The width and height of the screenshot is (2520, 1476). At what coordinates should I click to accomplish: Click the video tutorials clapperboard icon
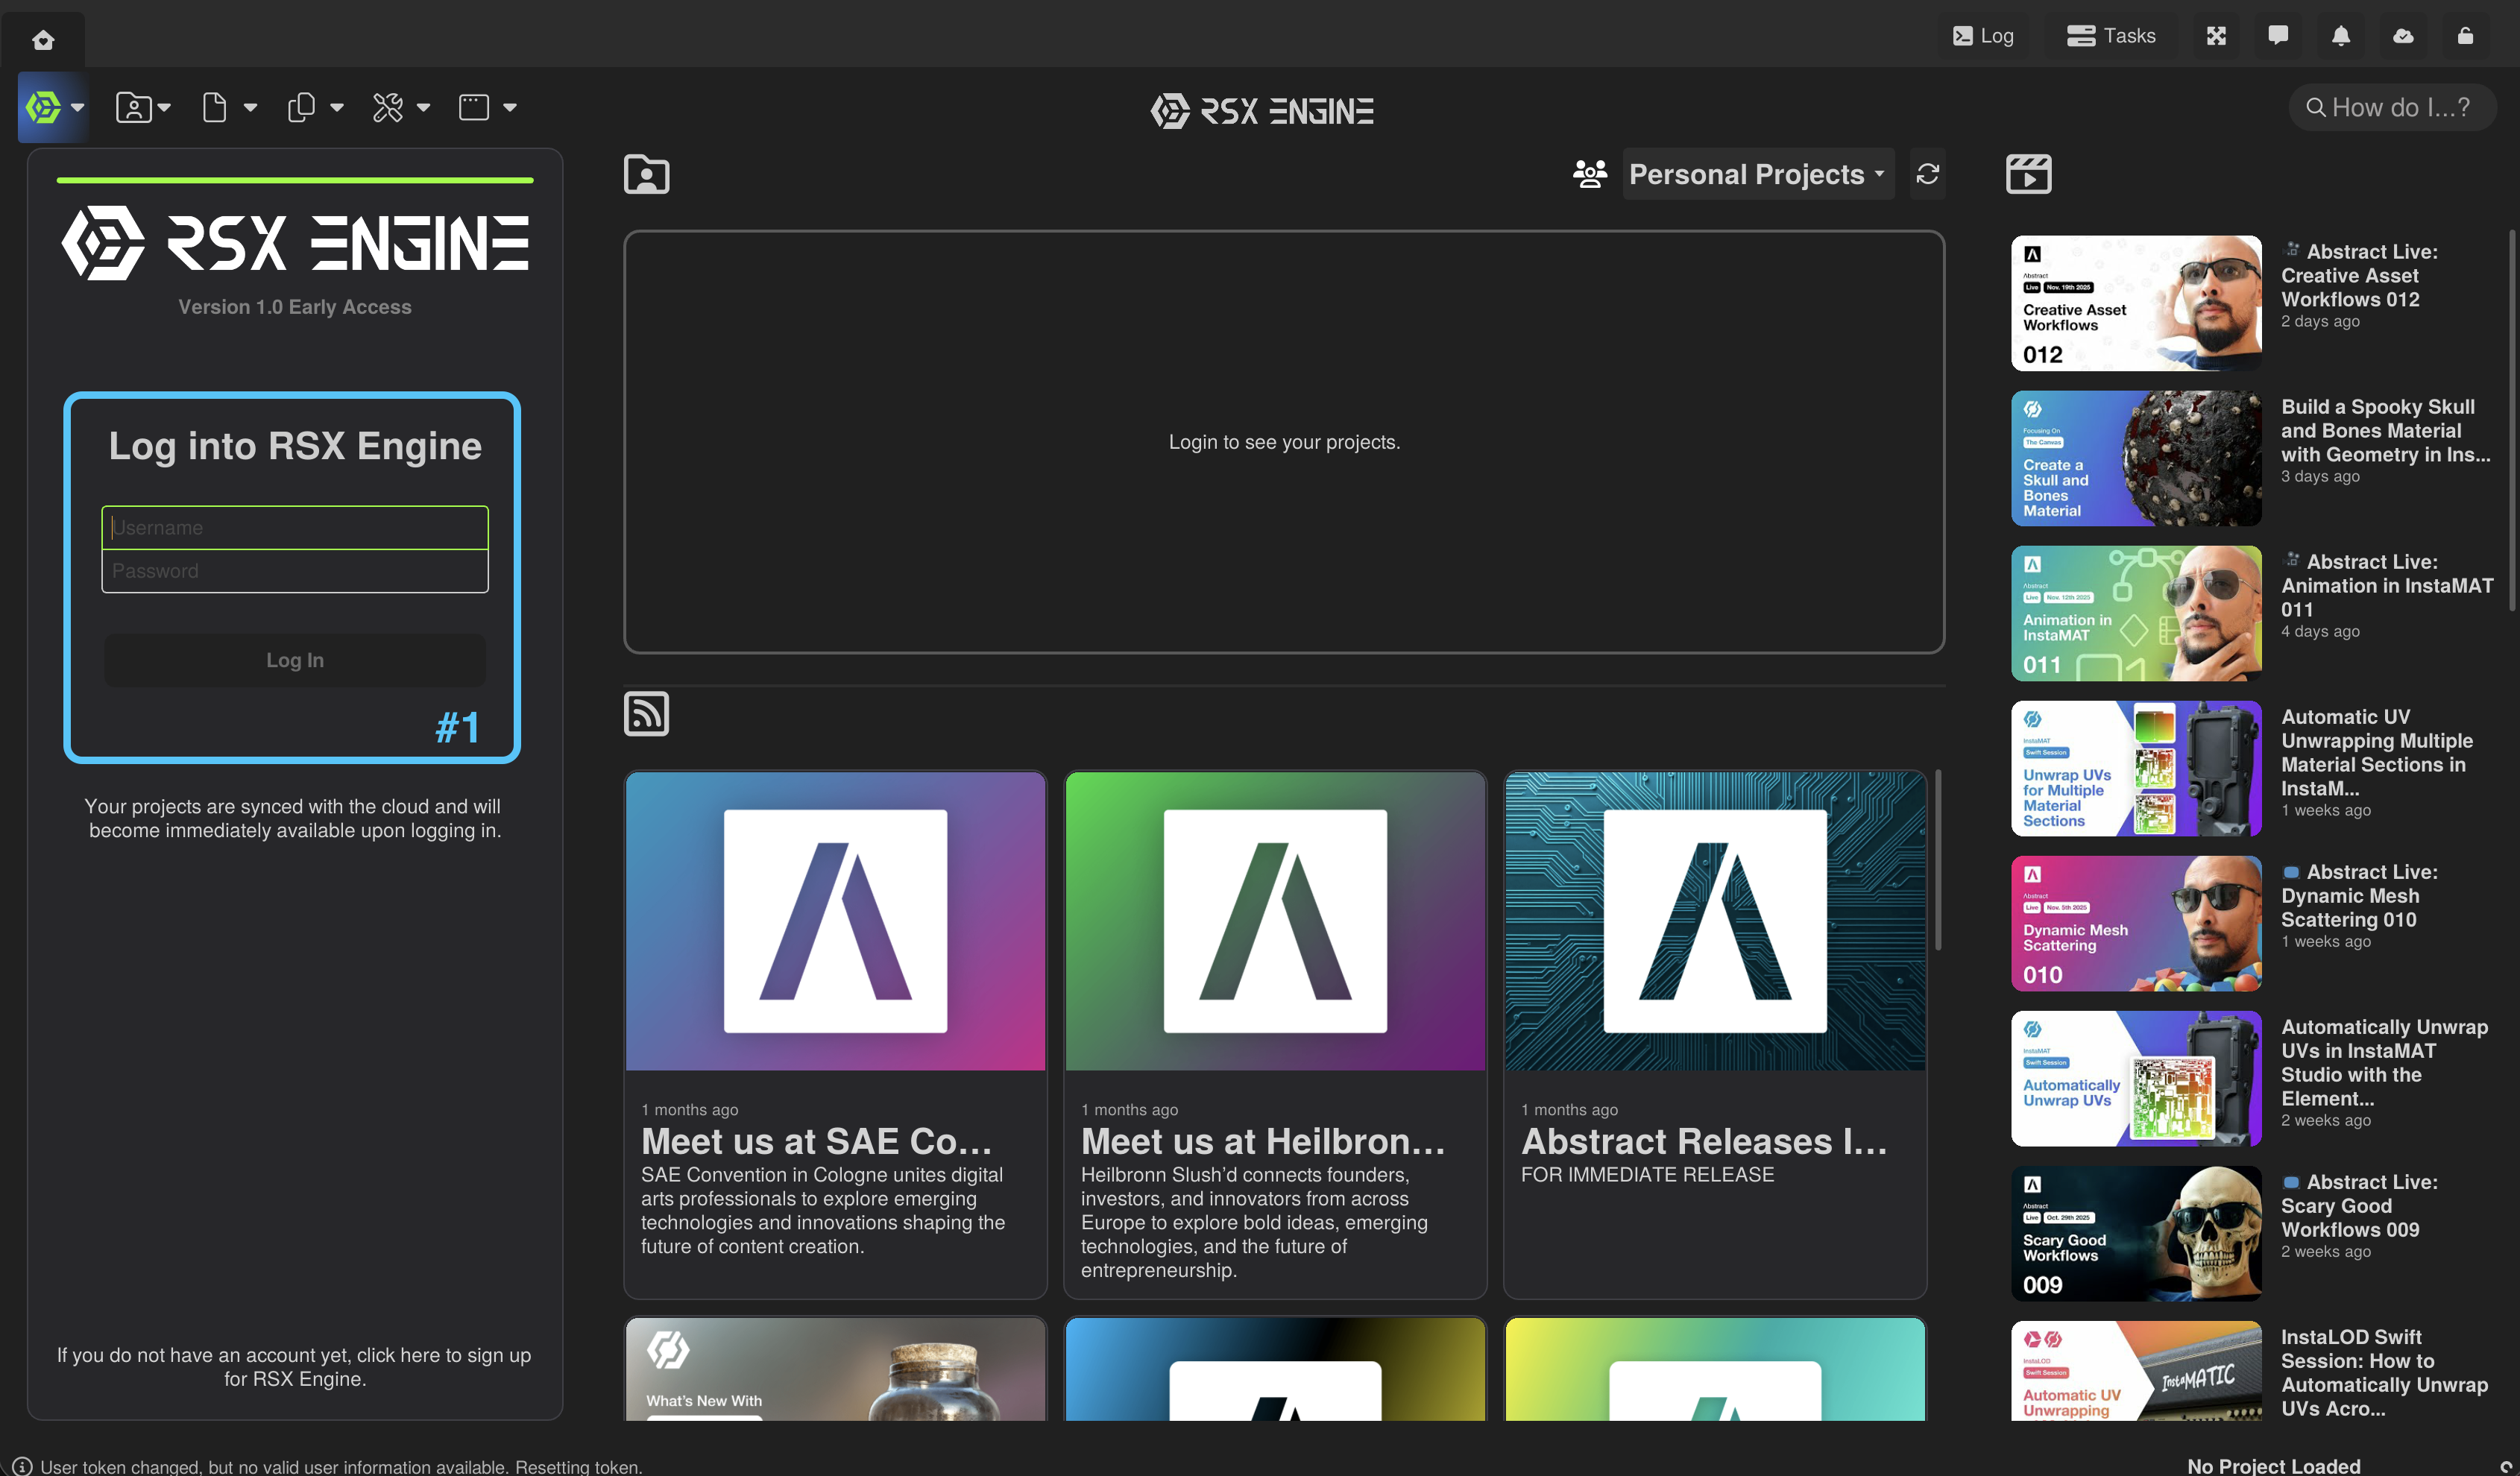point(2028,174)
